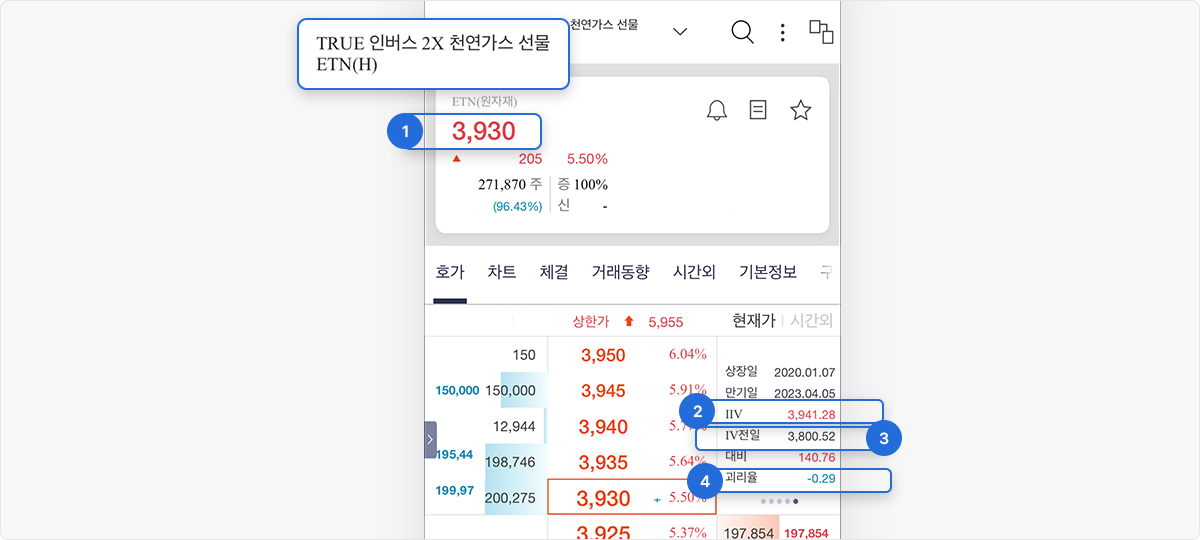Click the quantity 150,000 ask volume
The width and height of the screenshot is (1200, 540).
click(x=510, y=391)
